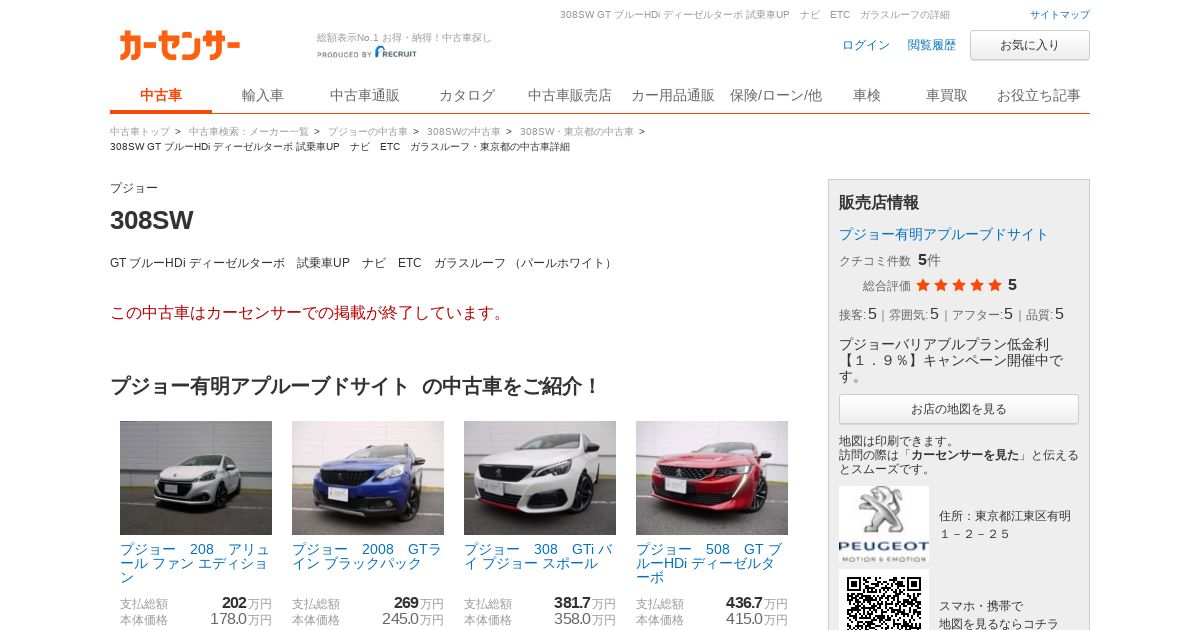Open the 中古車販売店 tab
This screenshot has height=630, width=1200.
pos(570,96)
